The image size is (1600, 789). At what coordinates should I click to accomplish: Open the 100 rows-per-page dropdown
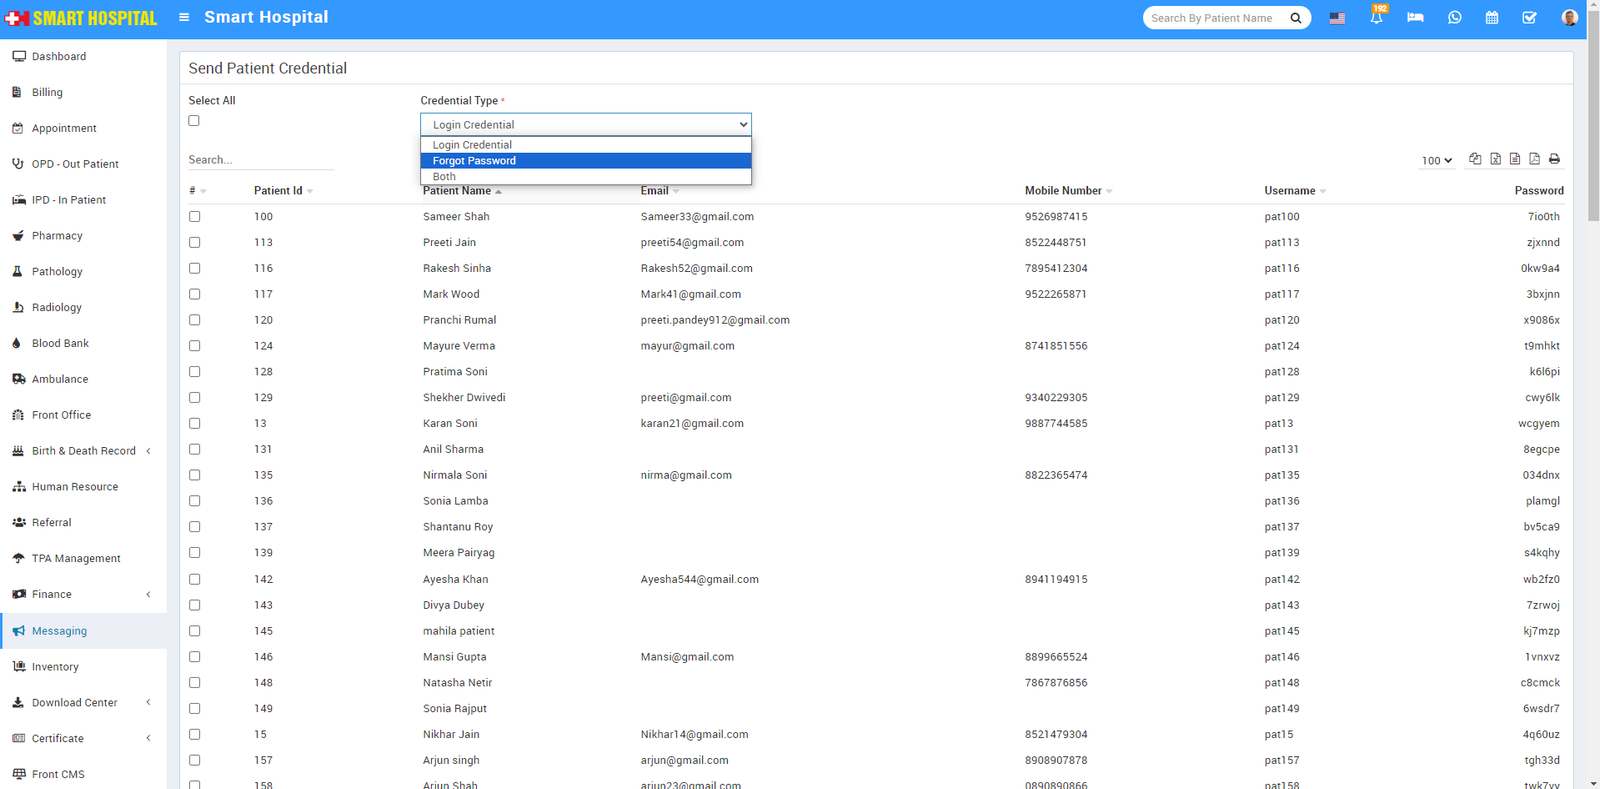tap(1436, 160)
